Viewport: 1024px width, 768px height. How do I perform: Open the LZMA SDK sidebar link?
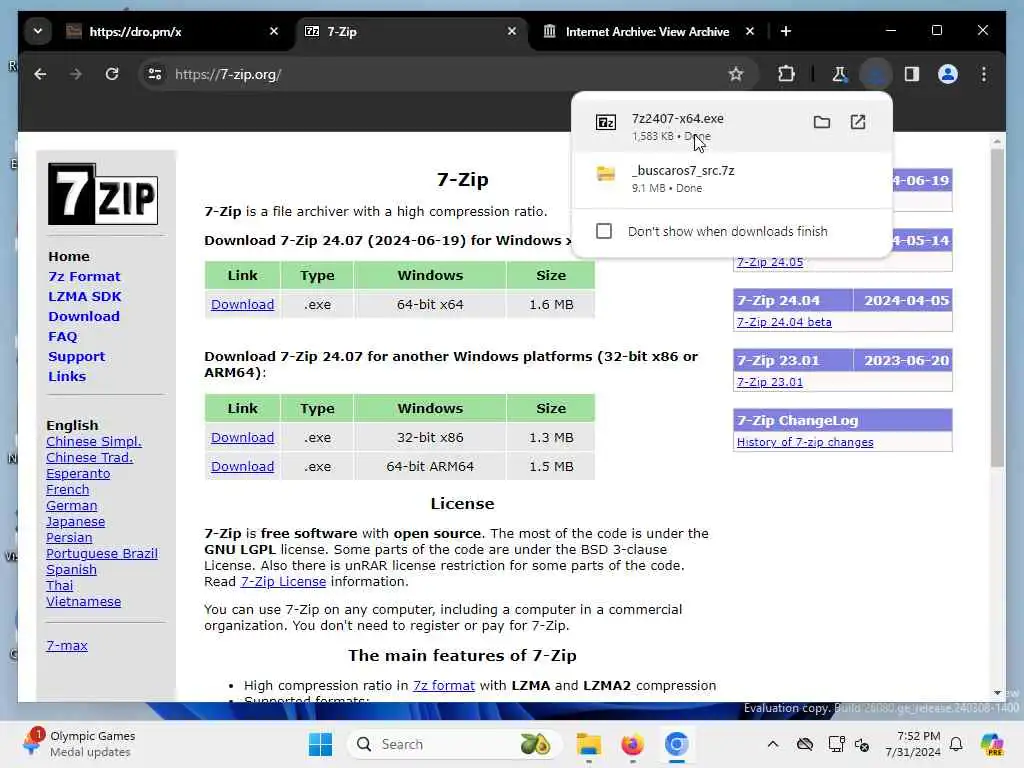click(x=85, y=296)
